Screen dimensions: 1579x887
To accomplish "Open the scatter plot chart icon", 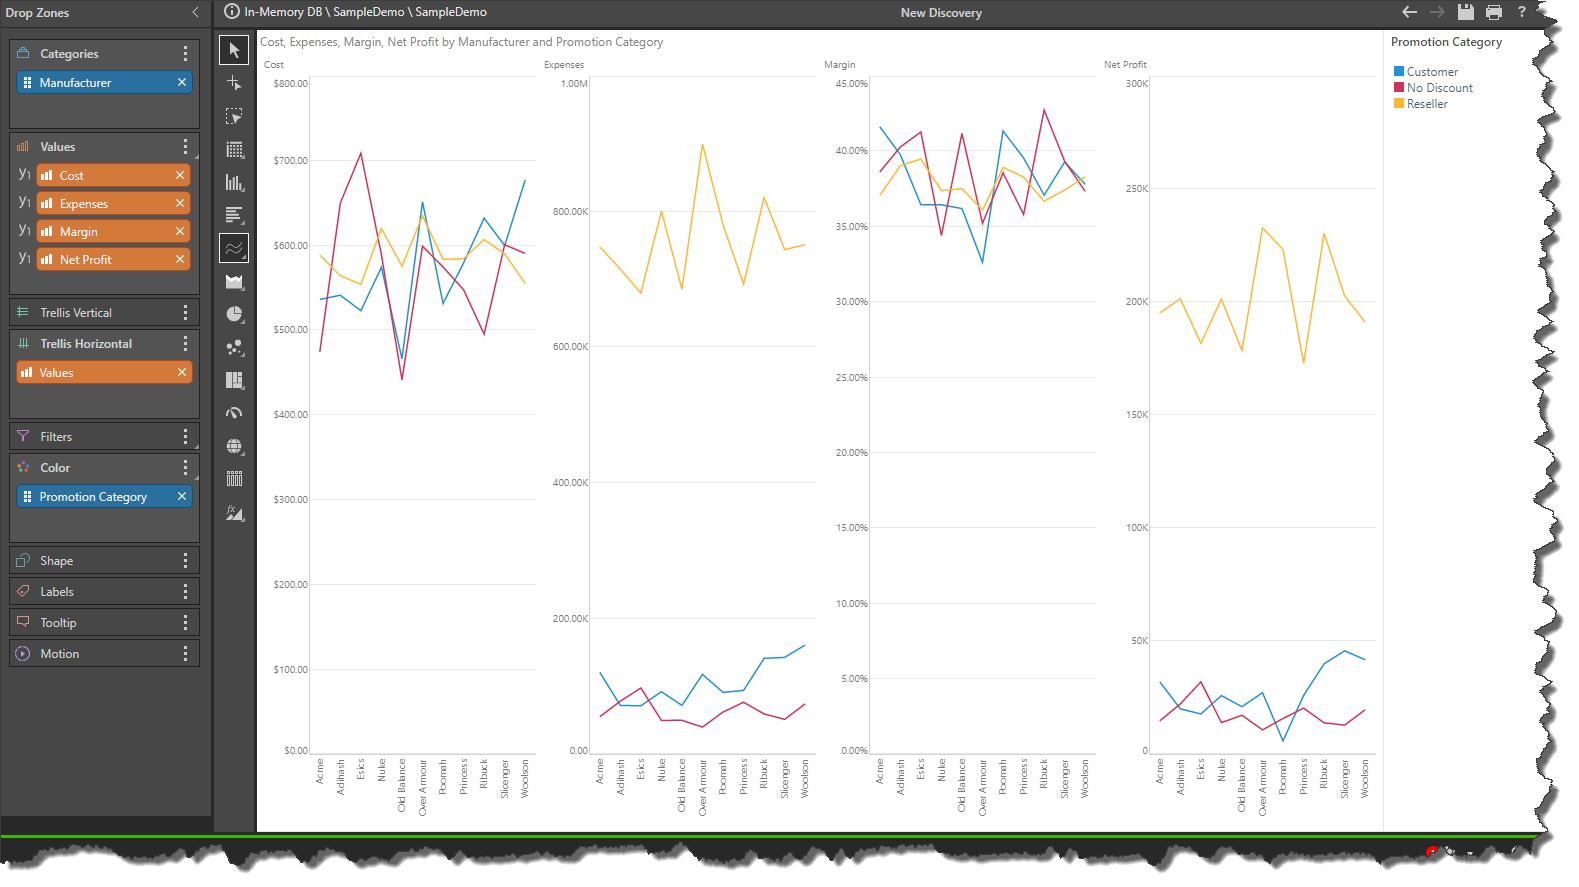I will click(234, 347).
